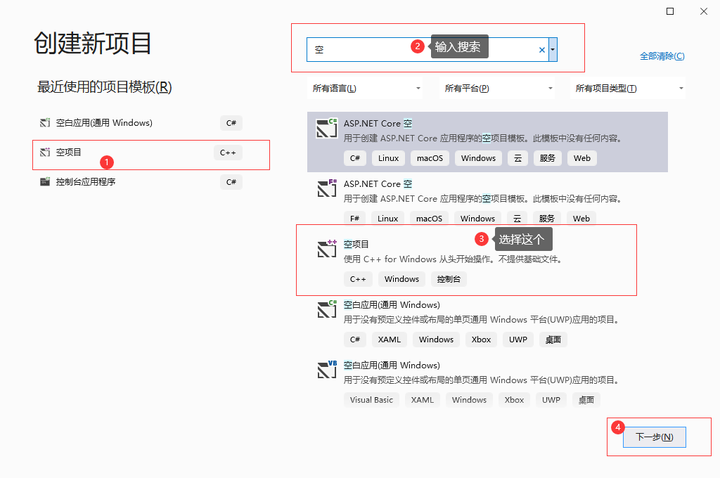The image size is (720, 478).
Task: Click the C++ 空项目 template icon
Action: [x=327, y=249]
